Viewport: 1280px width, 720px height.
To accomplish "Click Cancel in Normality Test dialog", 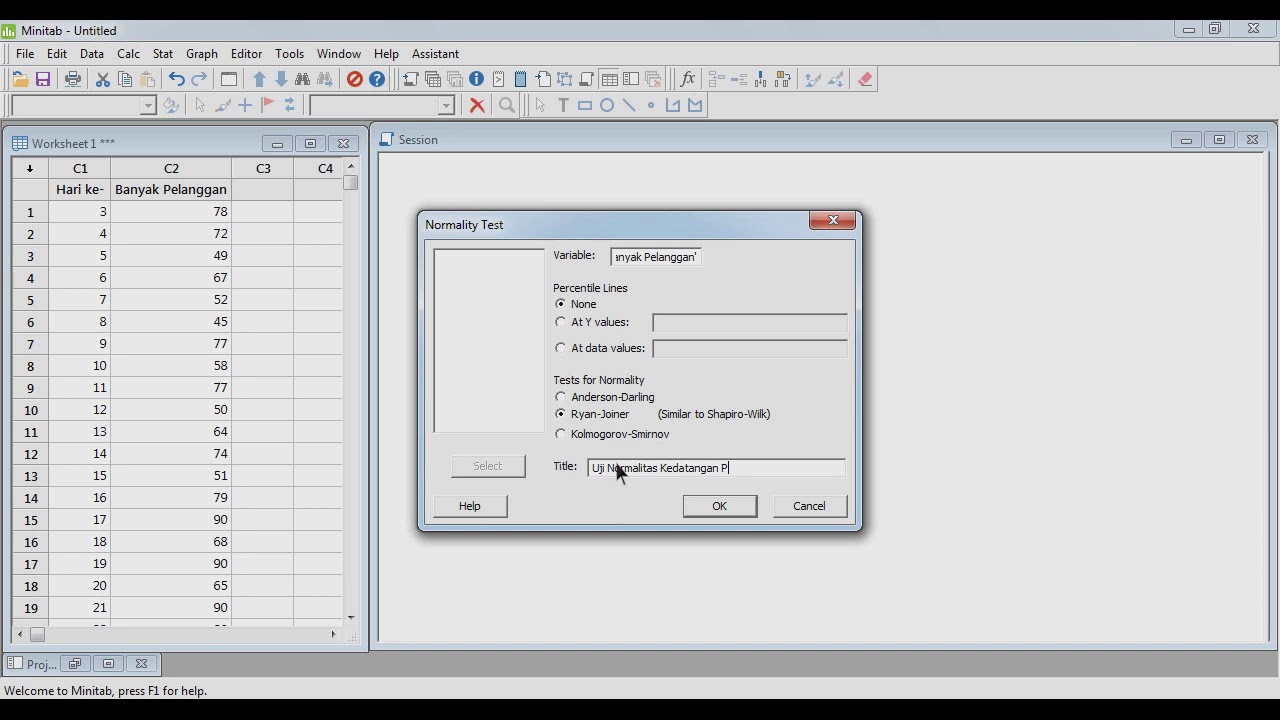I will point(809,506).
